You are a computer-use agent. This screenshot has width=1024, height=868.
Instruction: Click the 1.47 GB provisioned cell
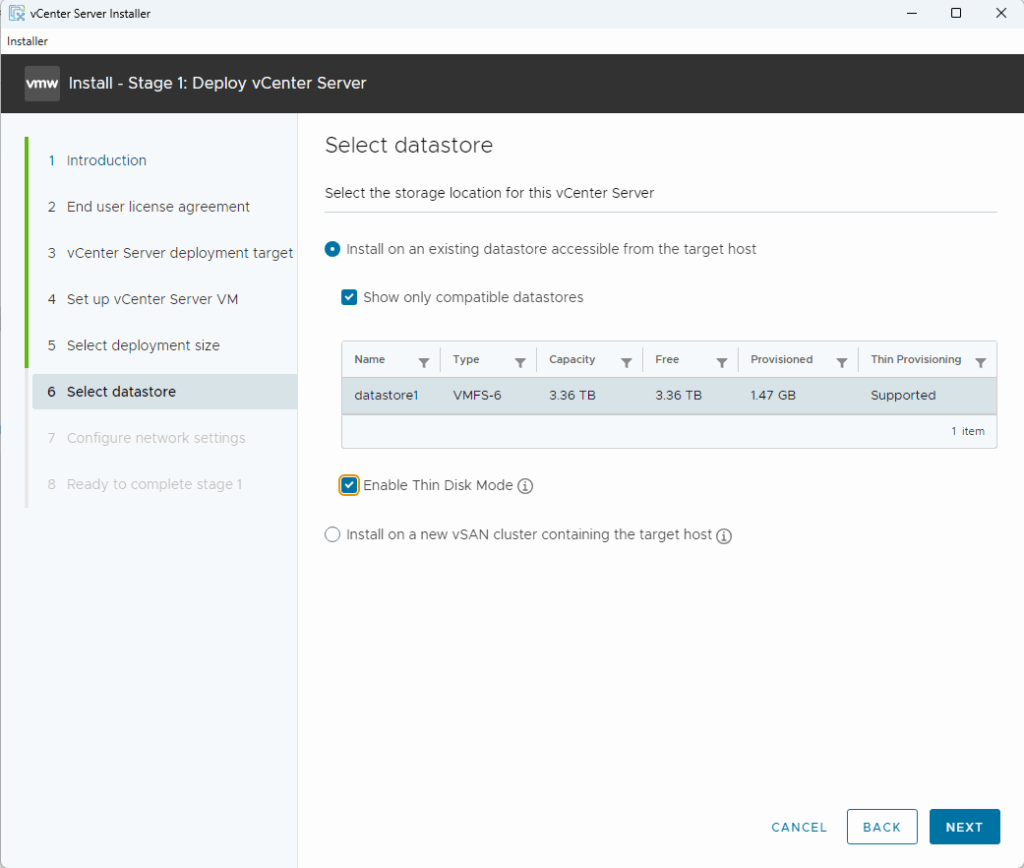pyautogui.click(x=773, y=396)
